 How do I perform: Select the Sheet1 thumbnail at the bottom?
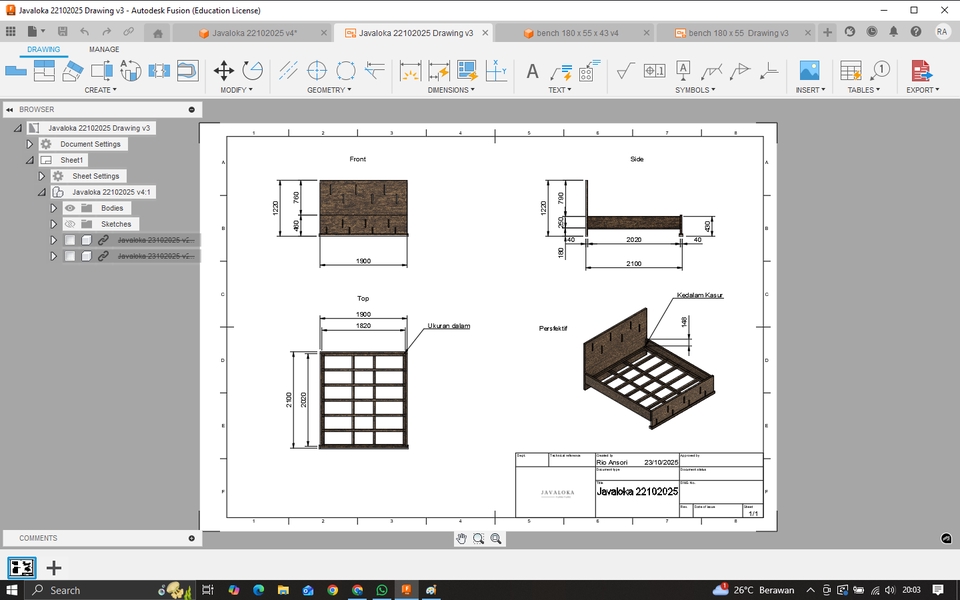[x=21, y=568]
